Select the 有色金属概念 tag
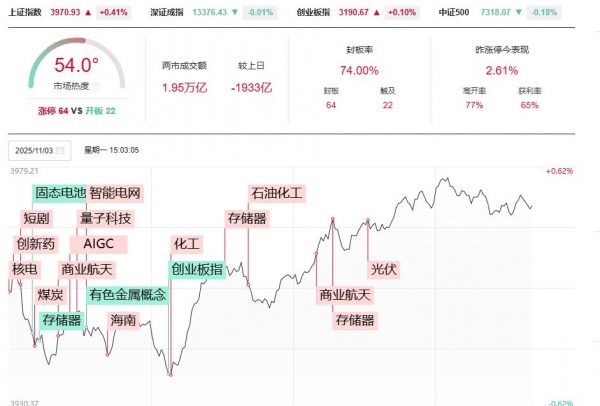The height and width of the screenshot is (406, 600). (x=127, y=295)
